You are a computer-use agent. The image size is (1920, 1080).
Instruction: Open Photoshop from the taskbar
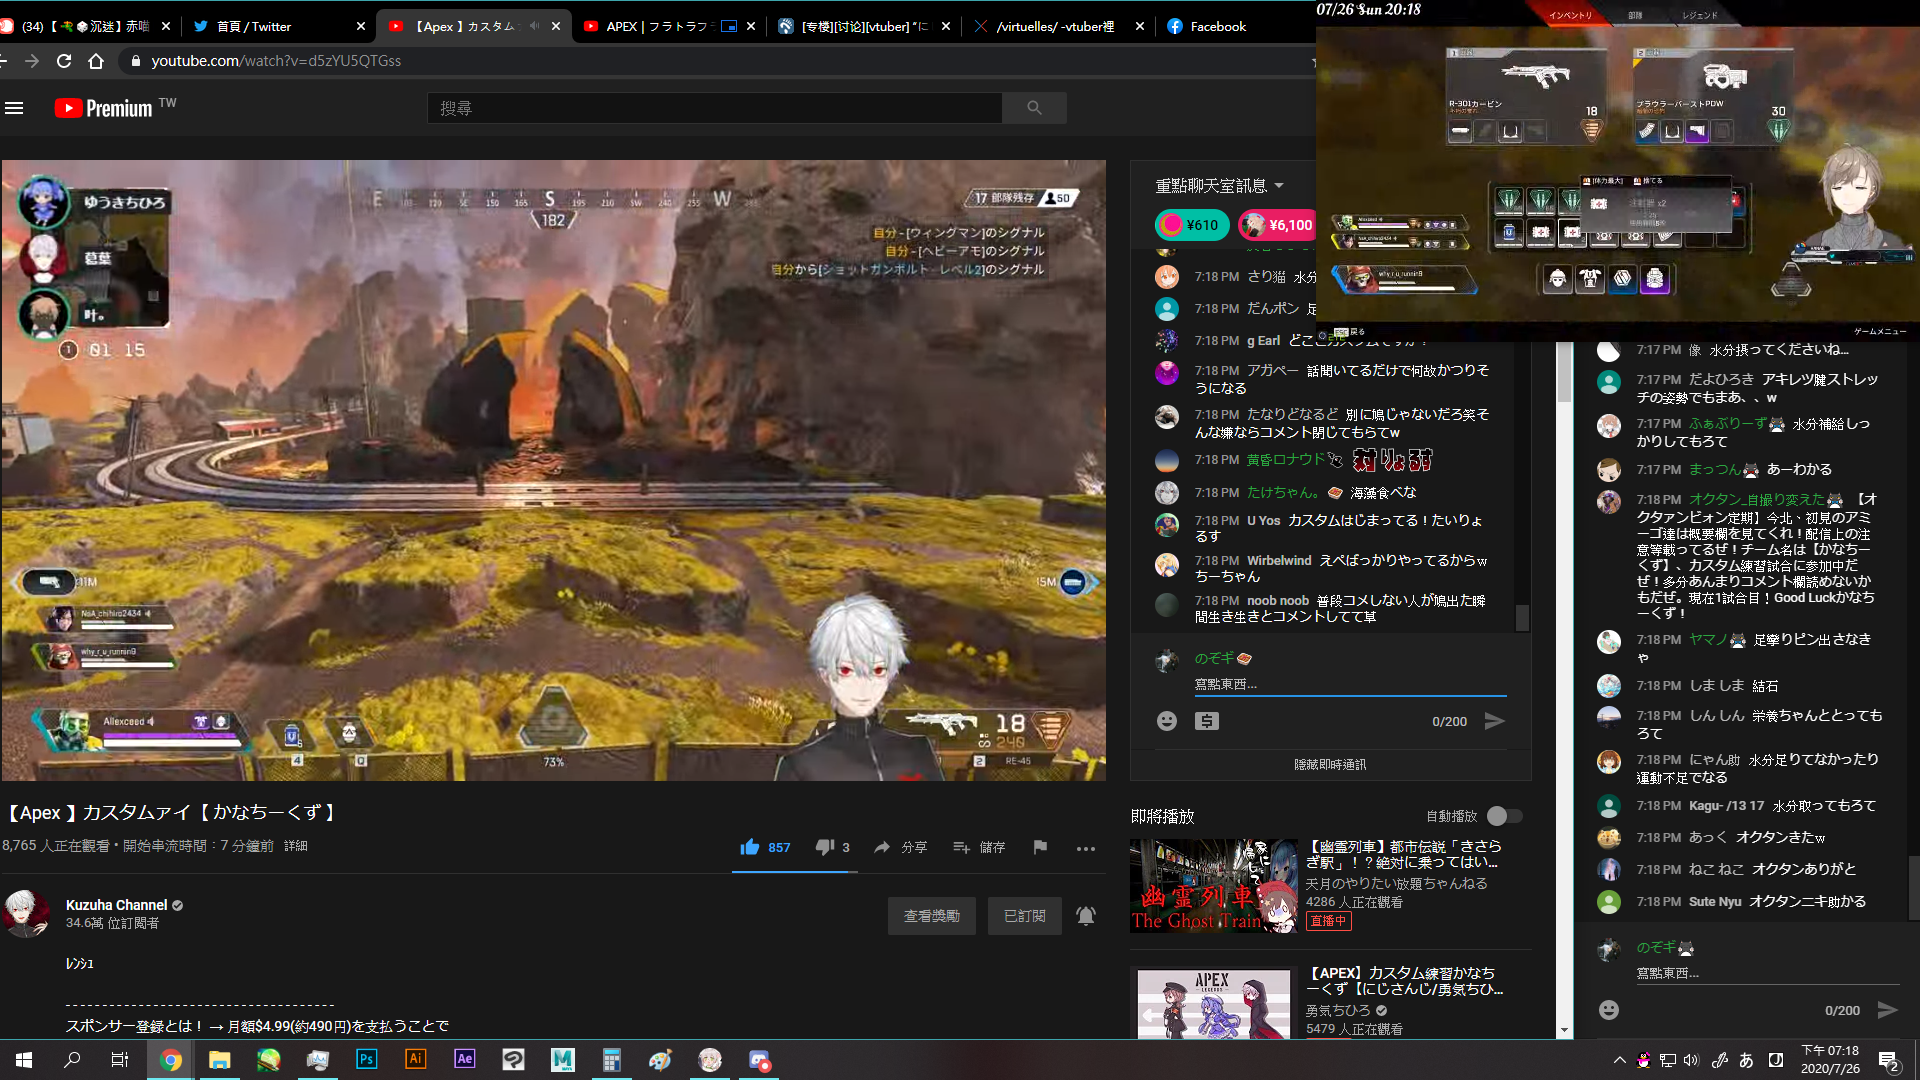[x=367, y=1059]
